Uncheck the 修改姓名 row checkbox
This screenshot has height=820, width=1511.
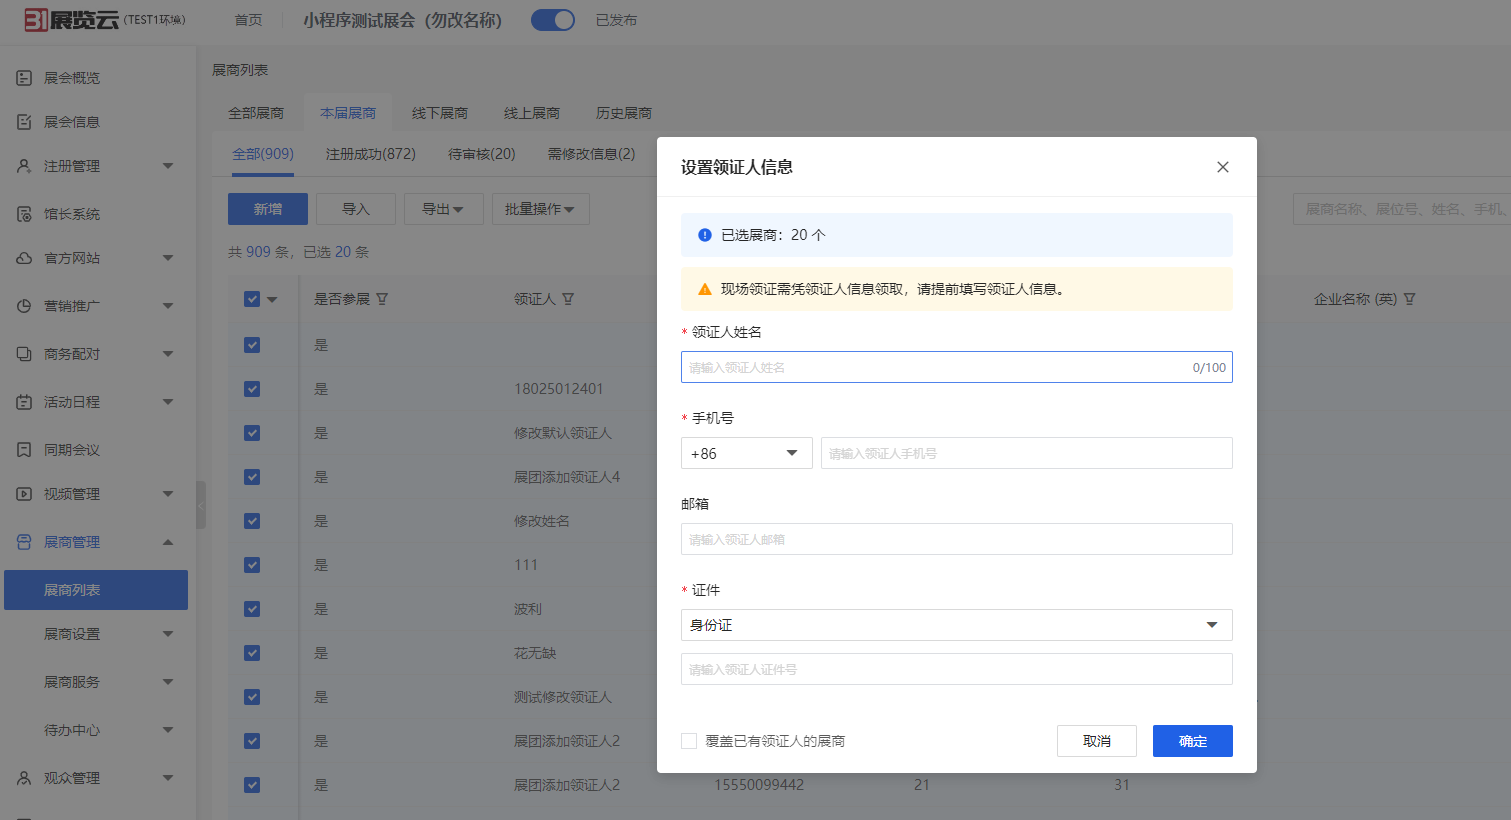[252, 521]
